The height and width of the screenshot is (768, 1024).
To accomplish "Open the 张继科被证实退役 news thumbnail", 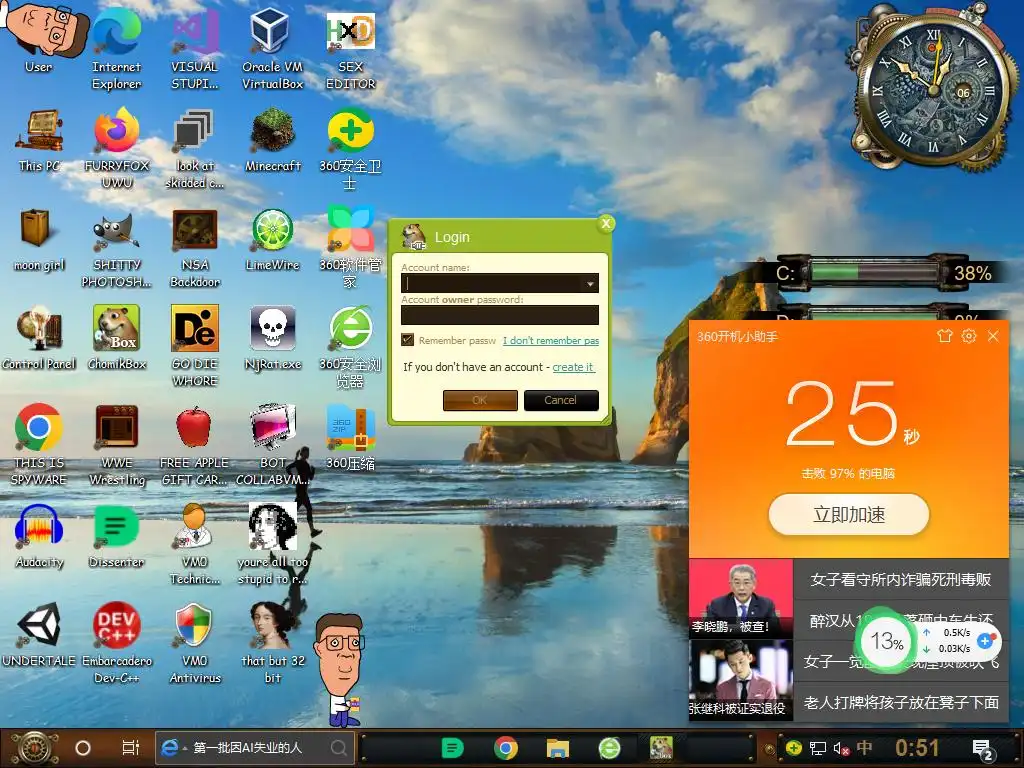I will pos(741,680).
